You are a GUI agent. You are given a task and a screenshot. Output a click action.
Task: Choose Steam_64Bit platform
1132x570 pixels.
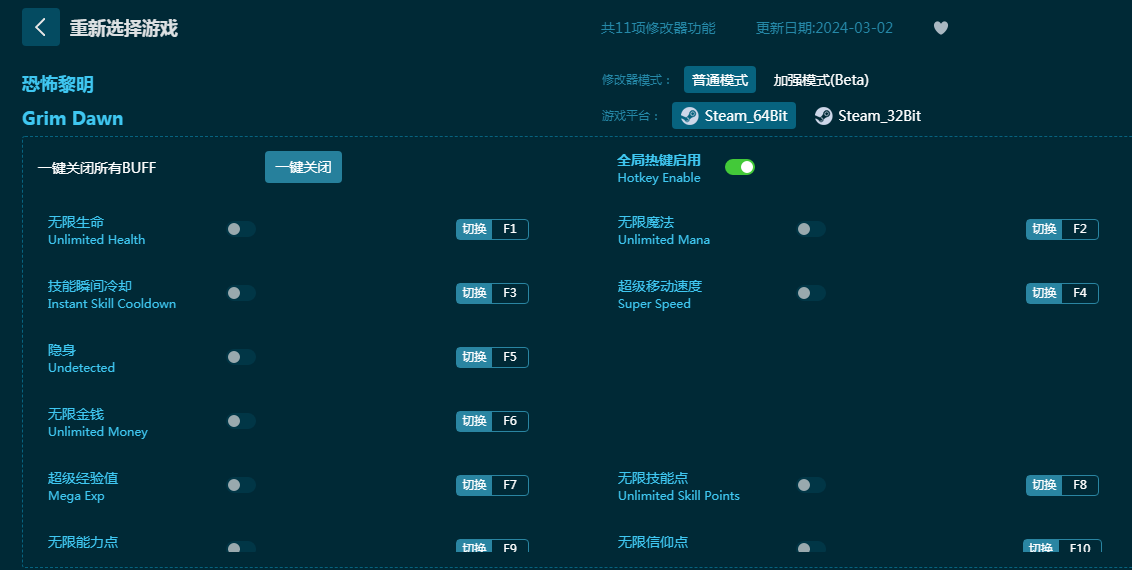733,115
